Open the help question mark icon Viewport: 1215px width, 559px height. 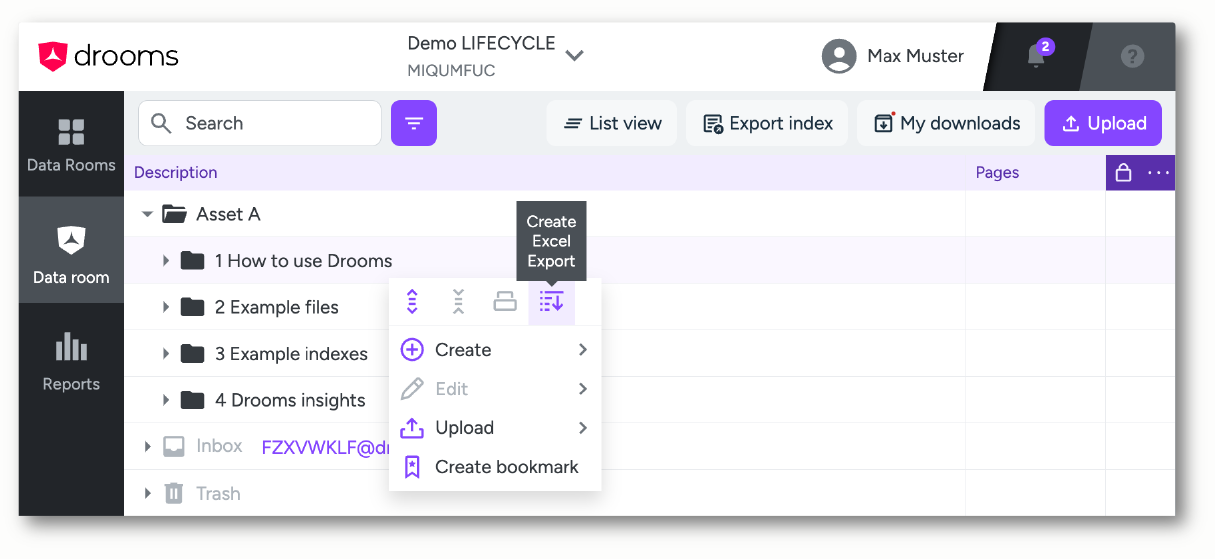click(1132, 56)
